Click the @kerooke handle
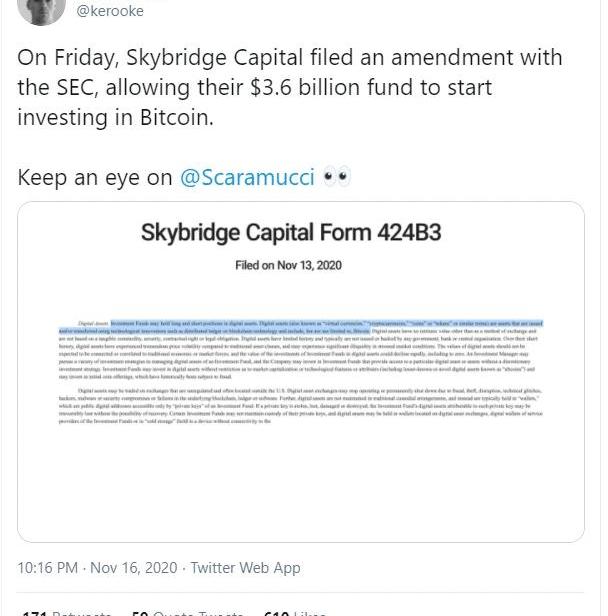The image size is (608, 616). [x=110, y=11]
